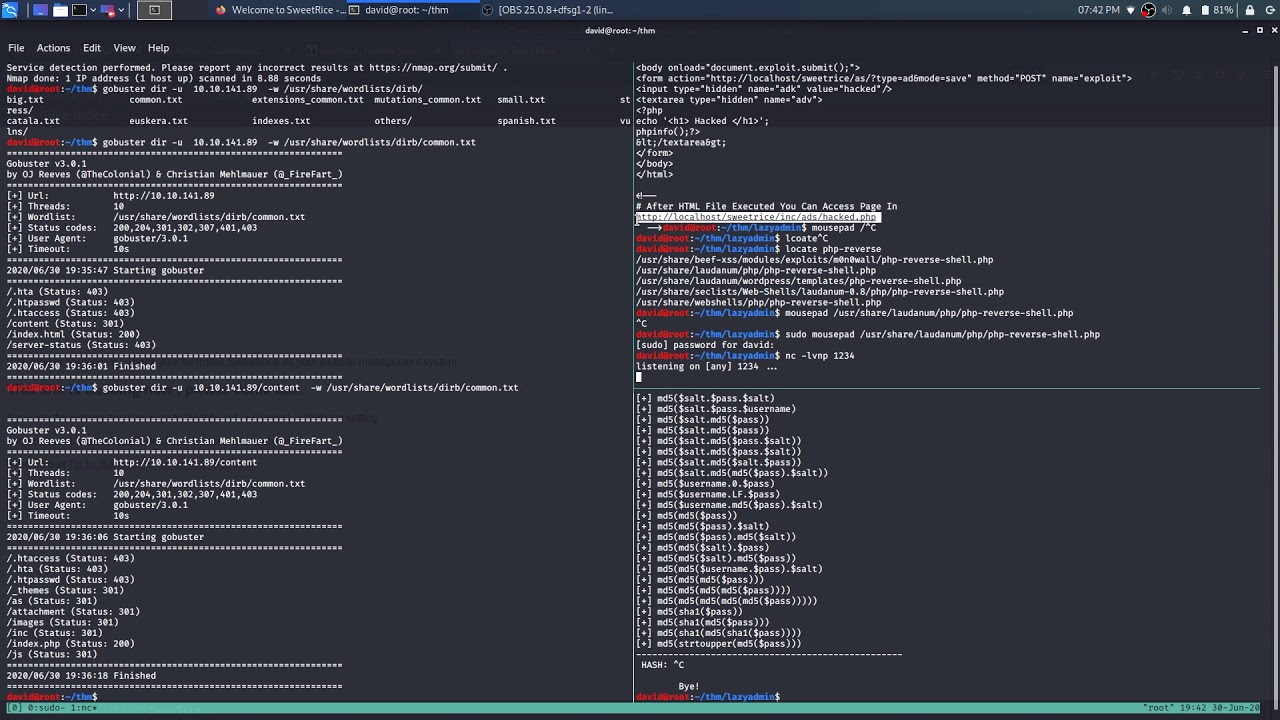Viewport: 1280px width, 720px height.
Task: Click the 'listening on [any] 1234' line
Action: (x=706, y=367)
